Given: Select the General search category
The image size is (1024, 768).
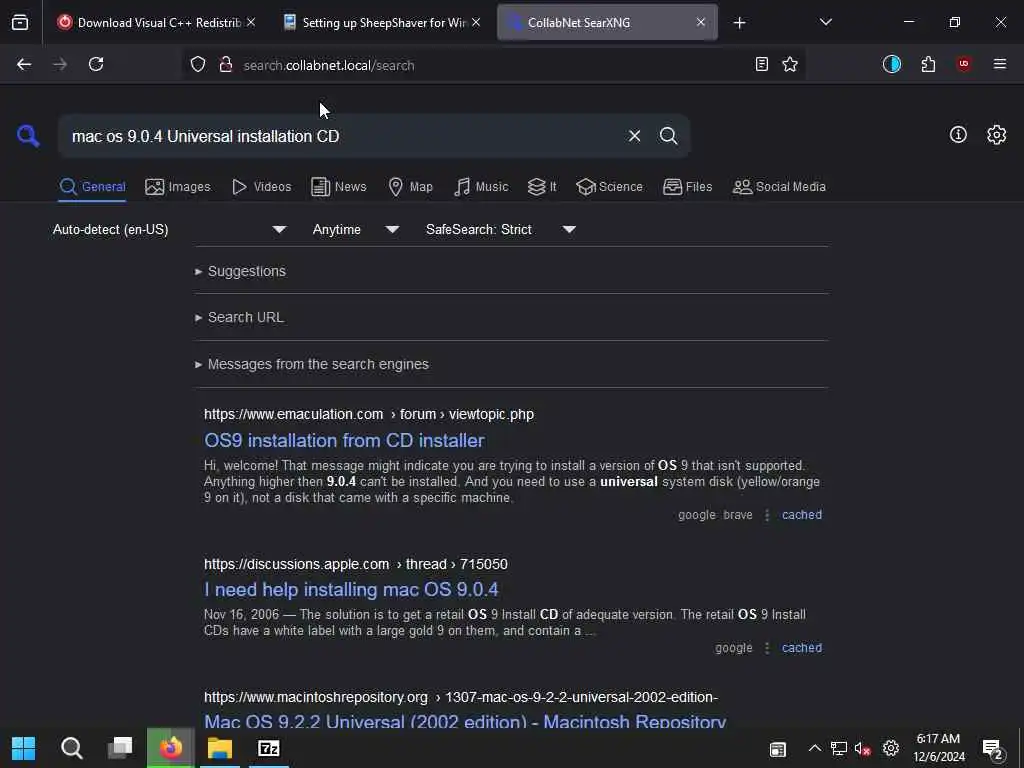Looking at the screenshot, I should 92,187.
